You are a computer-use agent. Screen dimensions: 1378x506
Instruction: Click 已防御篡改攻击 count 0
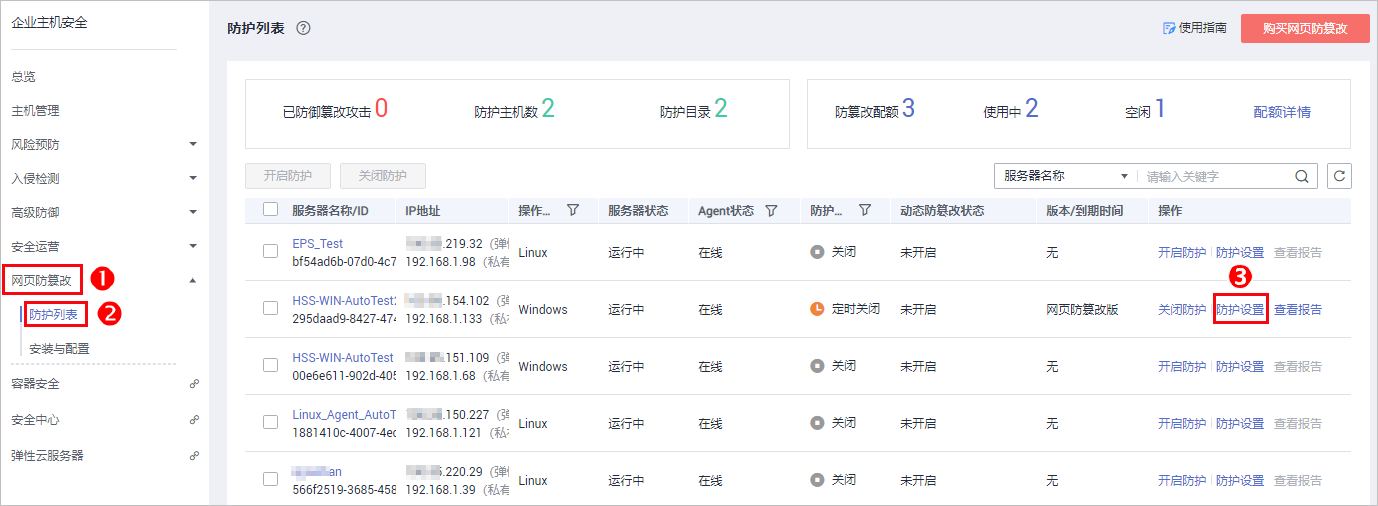(x=382, y=109)
